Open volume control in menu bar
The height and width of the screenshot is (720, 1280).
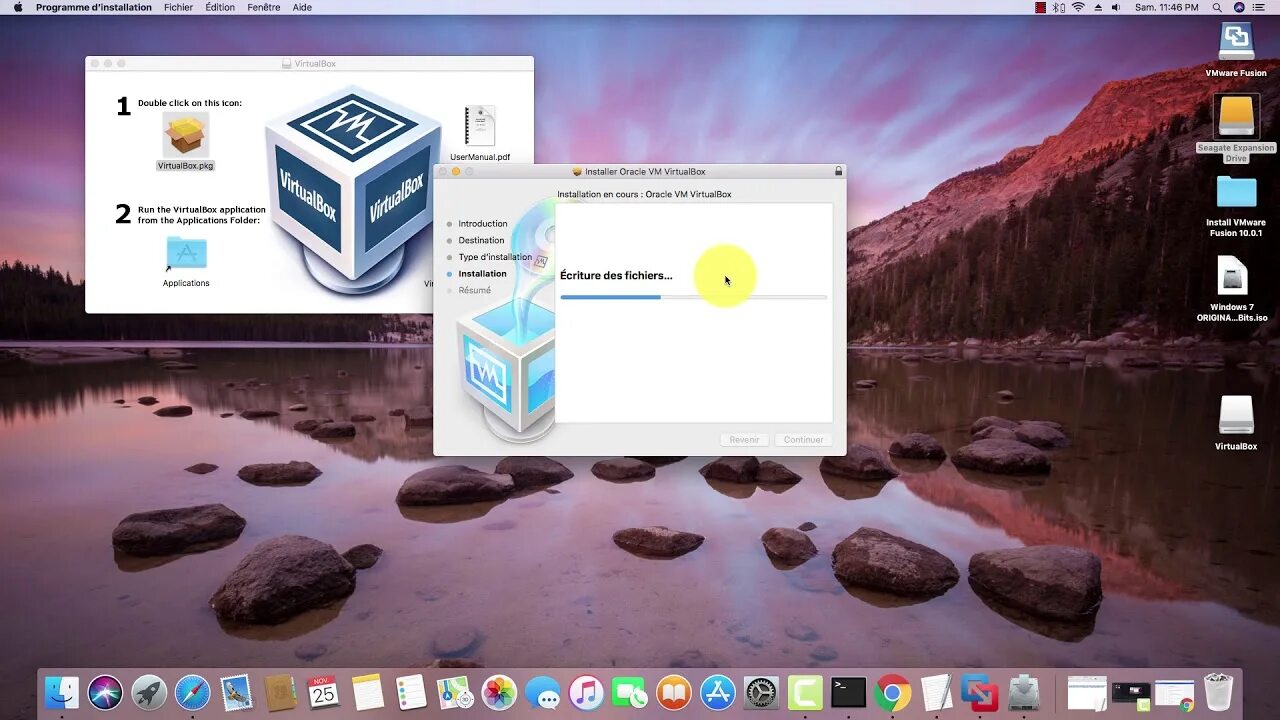[x=1117, y=7]
